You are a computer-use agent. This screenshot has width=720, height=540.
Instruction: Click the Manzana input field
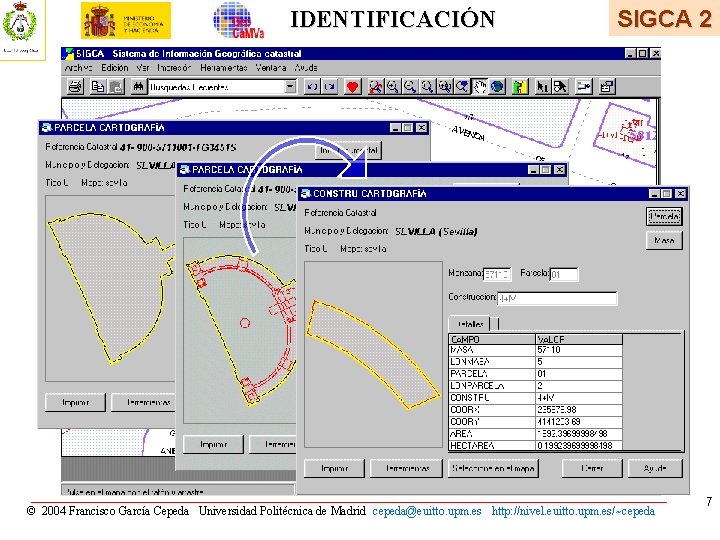[497, 275]
